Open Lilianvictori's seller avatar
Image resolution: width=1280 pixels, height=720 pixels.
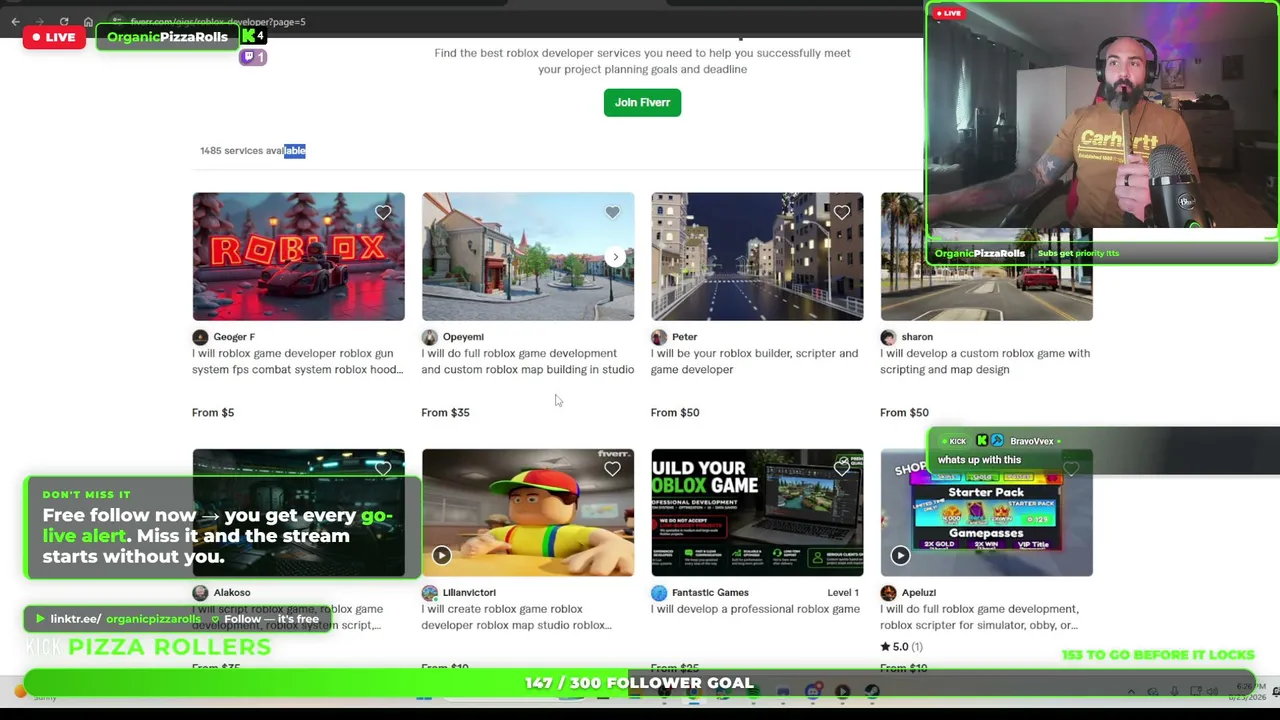[x=430, y=593]
